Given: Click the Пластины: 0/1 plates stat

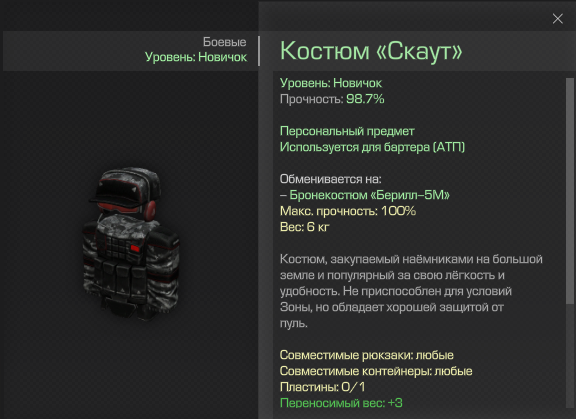Looking at the screenshot, I should (x=323, y=387).
